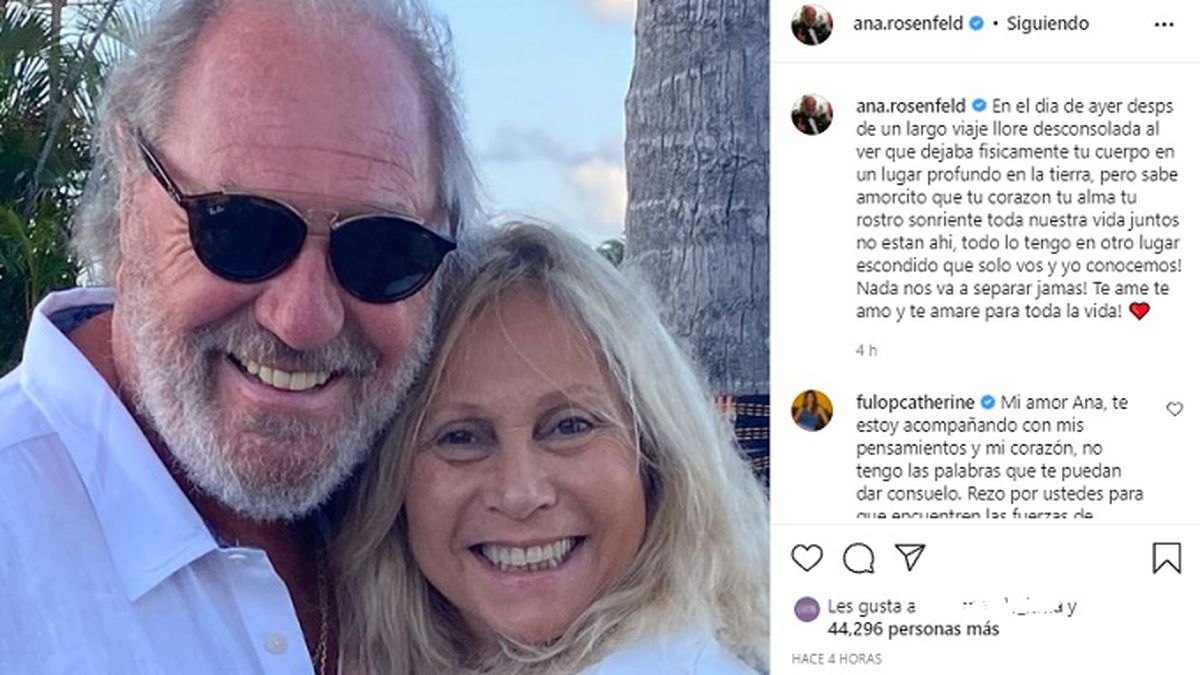Click the small liker avatar near Les gusta
This screenshot has height=675, width=1200.
coord(806,609)
